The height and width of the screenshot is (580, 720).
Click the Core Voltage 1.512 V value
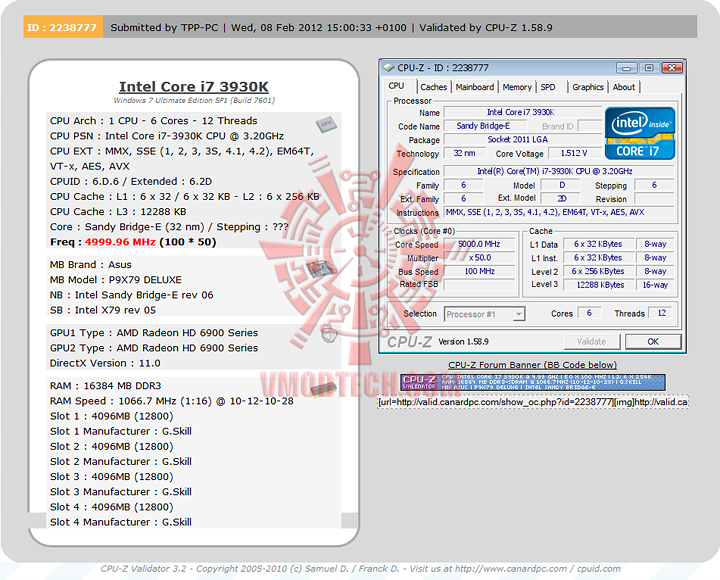(574, 153)
